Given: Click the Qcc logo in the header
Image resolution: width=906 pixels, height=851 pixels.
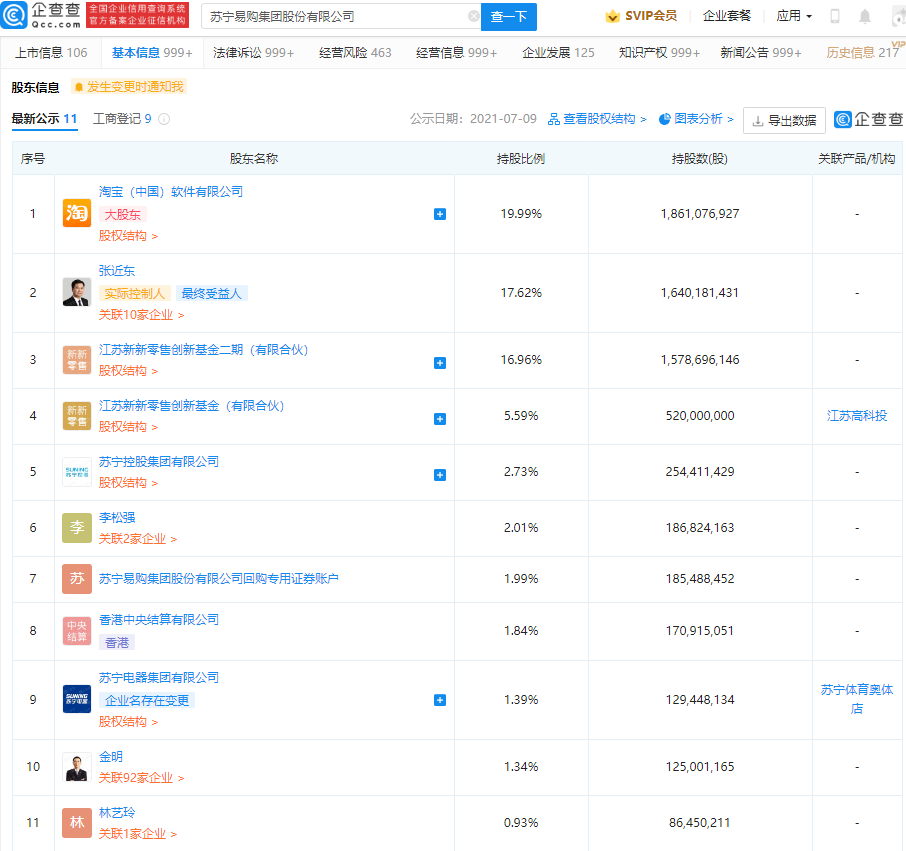Looking at the screenshot, I should [x=42, y=16].
